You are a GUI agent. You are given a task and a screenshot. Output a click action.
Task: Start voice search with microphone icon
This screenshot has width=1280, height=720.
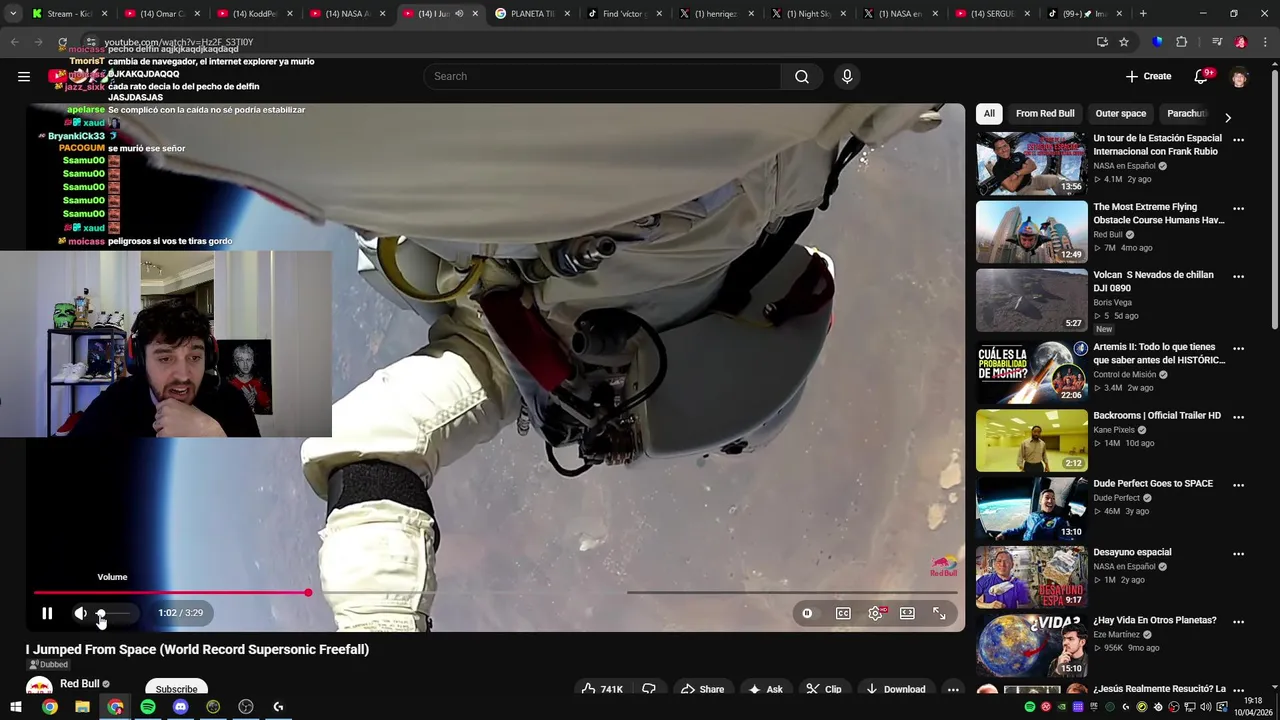pyautogui.click(x=847, y=76)
